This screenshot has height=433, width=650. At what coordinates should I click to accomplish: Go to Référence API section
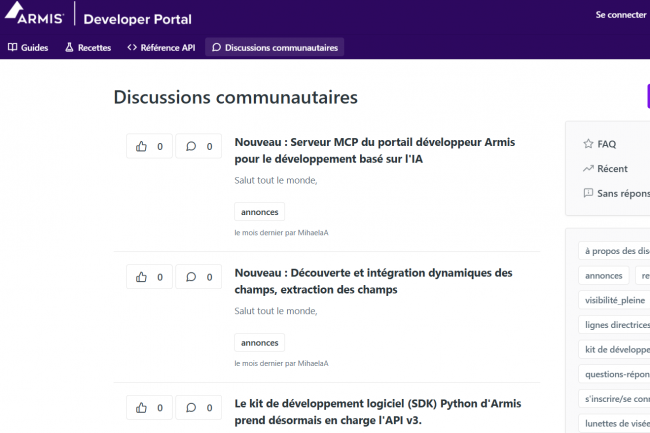click(161, 47)
